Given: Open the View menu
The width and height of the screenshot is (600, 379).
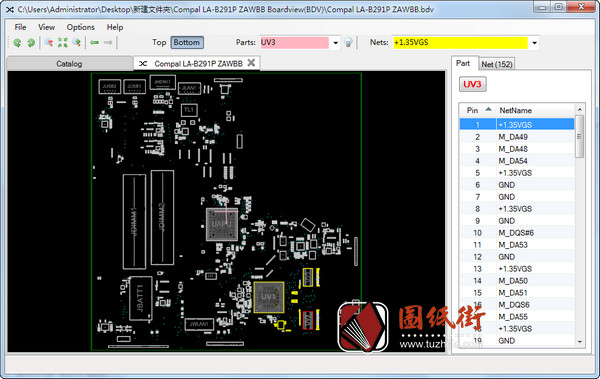Looking at the screenshot, I should (46, 27).
